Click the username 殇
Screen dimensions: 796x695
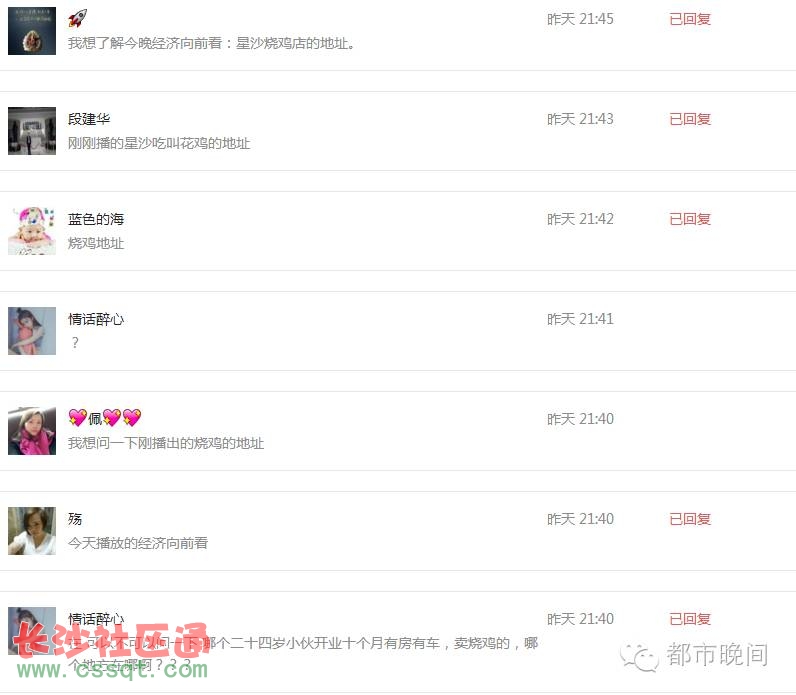pos(75,519)
